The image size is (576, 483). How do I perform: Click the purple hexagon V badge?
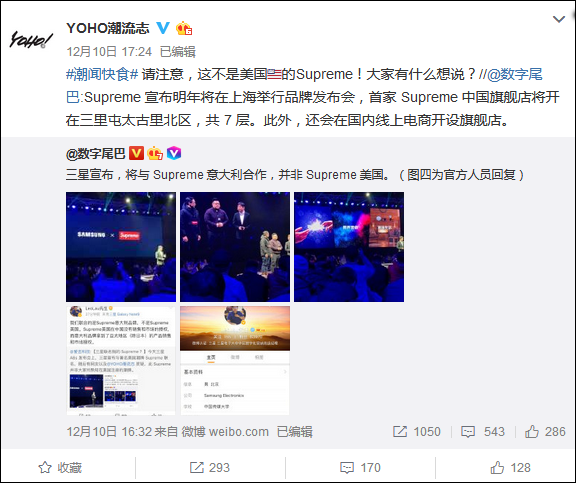coord(174,153)
